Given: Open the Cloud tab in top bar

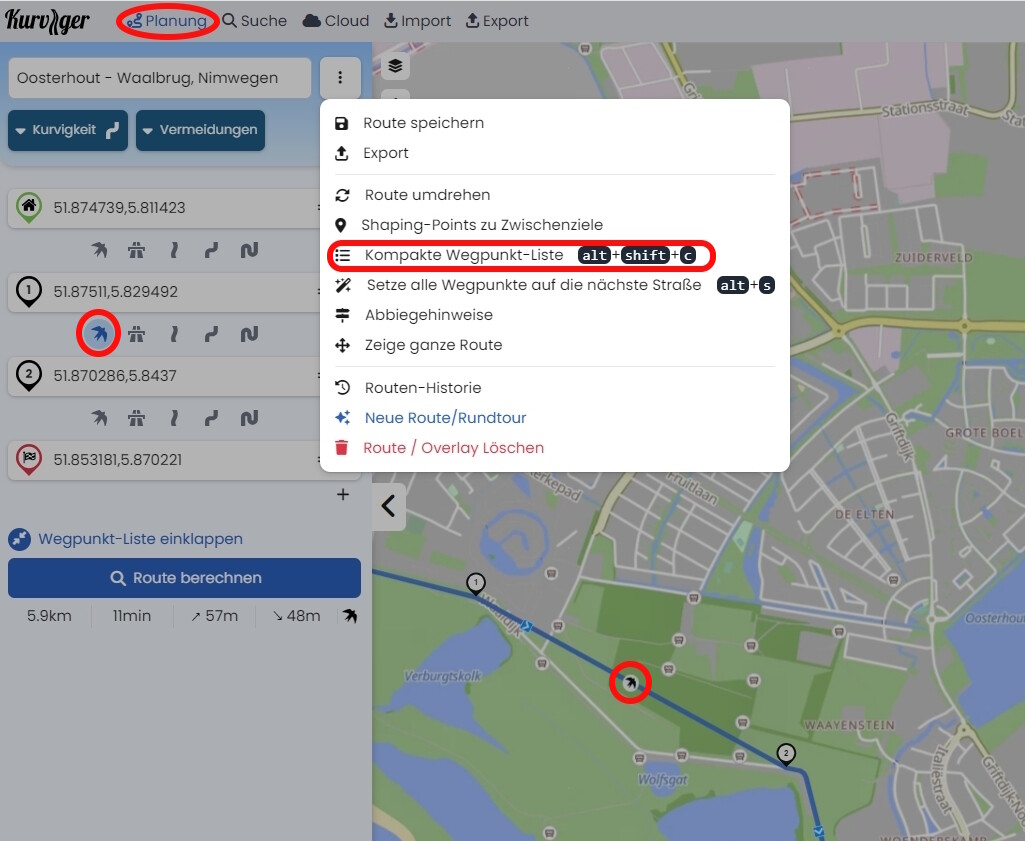Looking at the screenshot, I should pyautogui.click(x=336, y=21).
